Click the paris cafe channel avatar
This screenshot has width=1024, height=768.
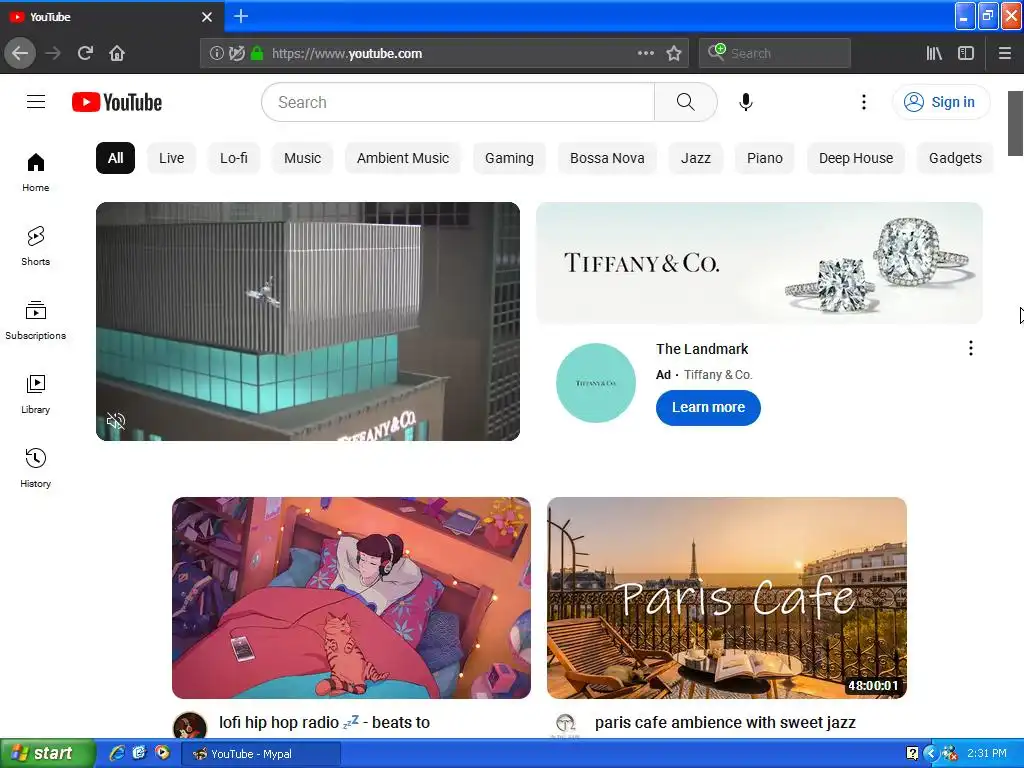(x=566, y=725)
